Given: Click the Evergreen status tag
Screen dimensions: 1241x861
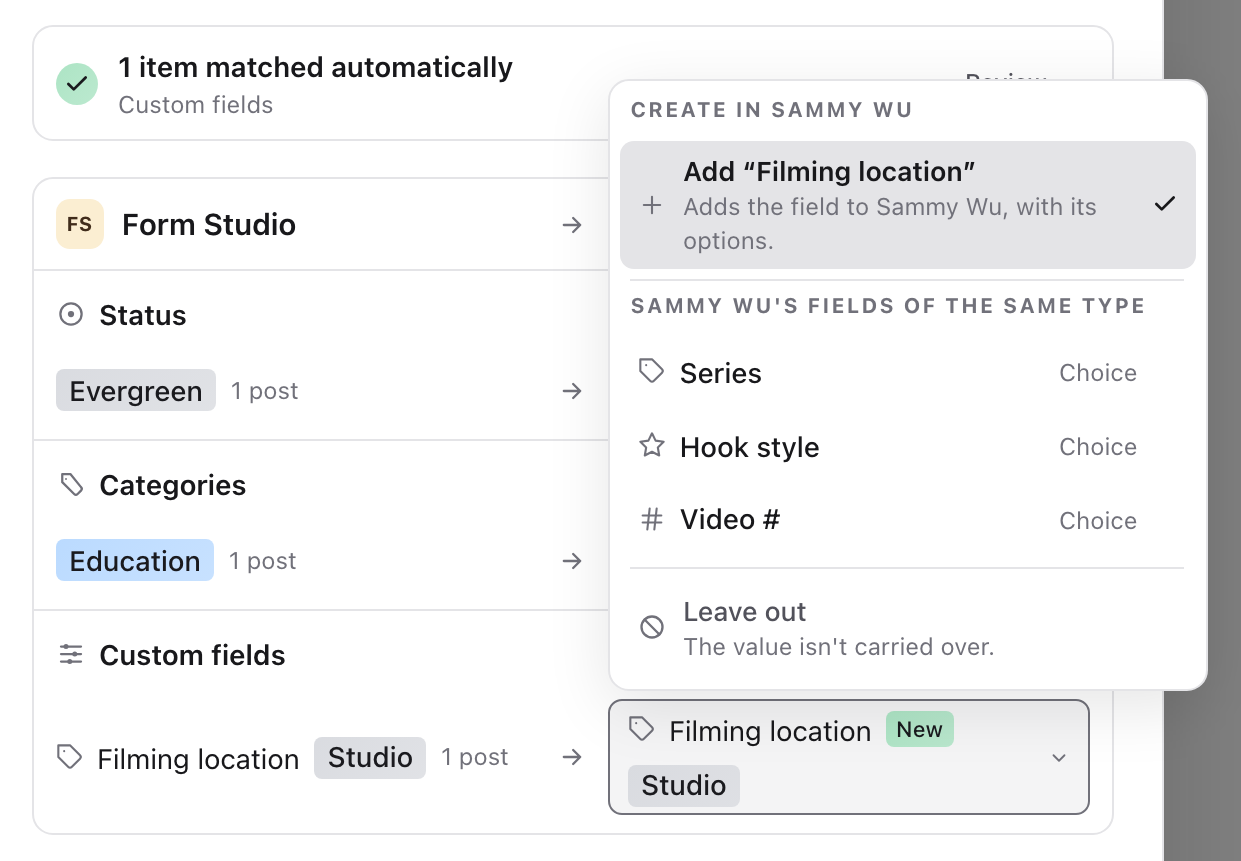Looking at the screenshot, I should tap(136, 391).
